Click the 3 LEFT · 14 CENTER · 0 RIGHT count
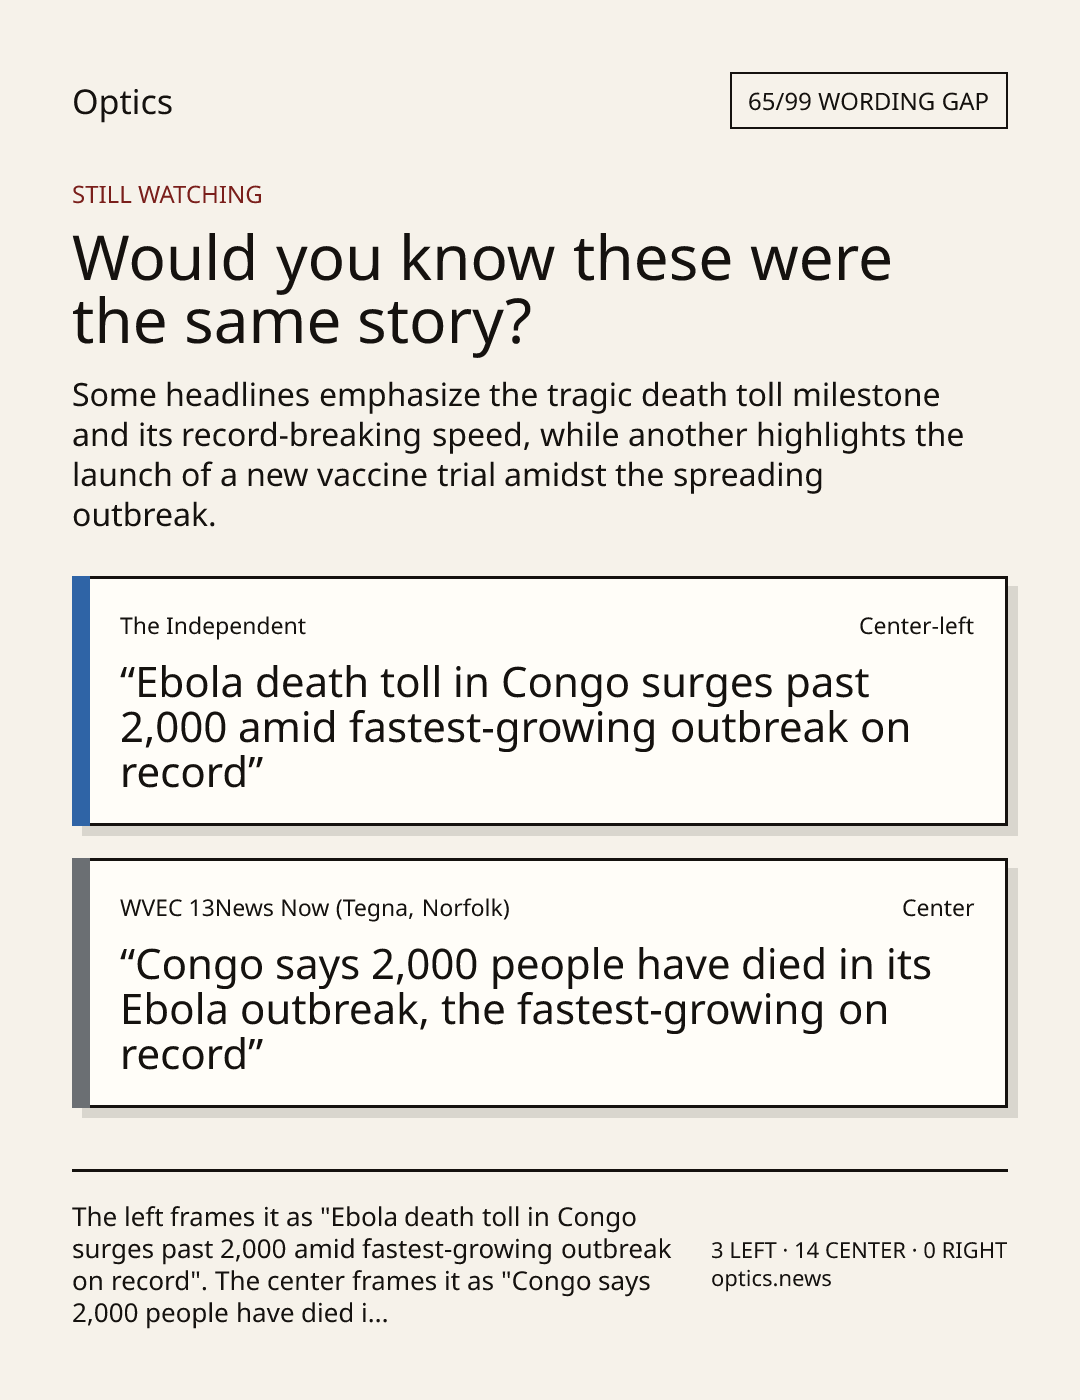Viewport: 1080px width, 1400px height. click(859, 1250)
